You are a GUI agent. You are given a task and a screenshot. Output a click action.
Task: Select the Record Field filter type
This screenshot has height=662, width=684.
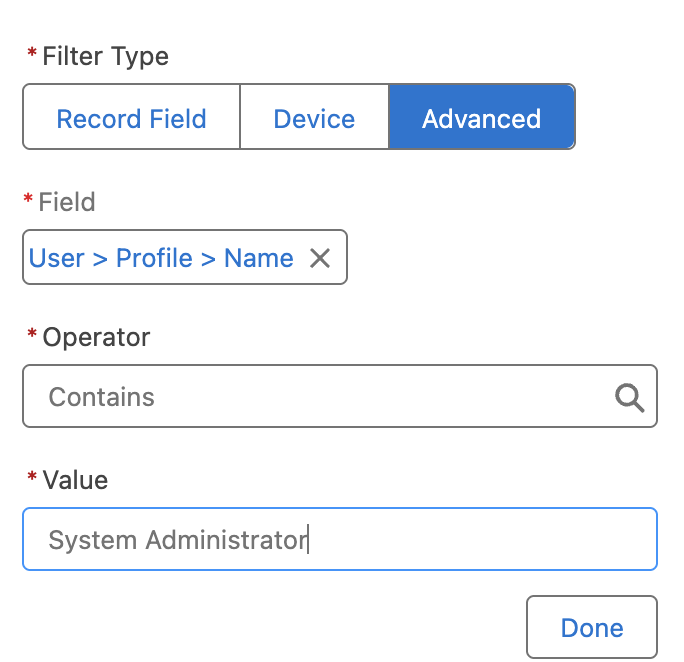[131, 119]
